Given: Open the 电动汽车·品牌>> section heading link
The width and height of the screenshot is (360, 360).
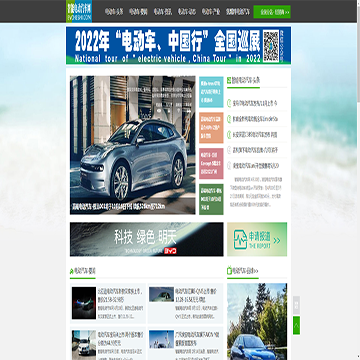Looking at the screenshot, I should 245,271.
